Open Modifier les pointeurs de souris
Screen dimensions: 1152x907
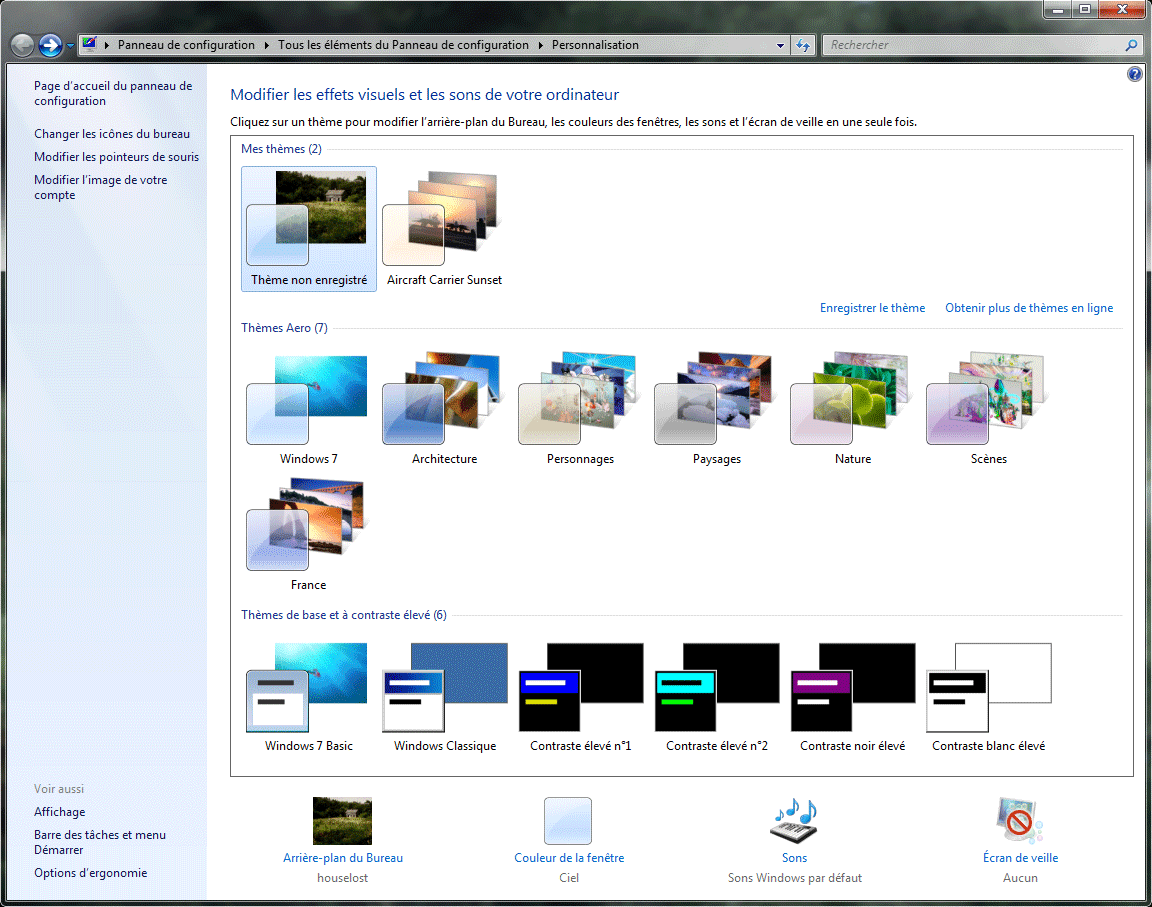pyautogui.click(x=116, y=156)
